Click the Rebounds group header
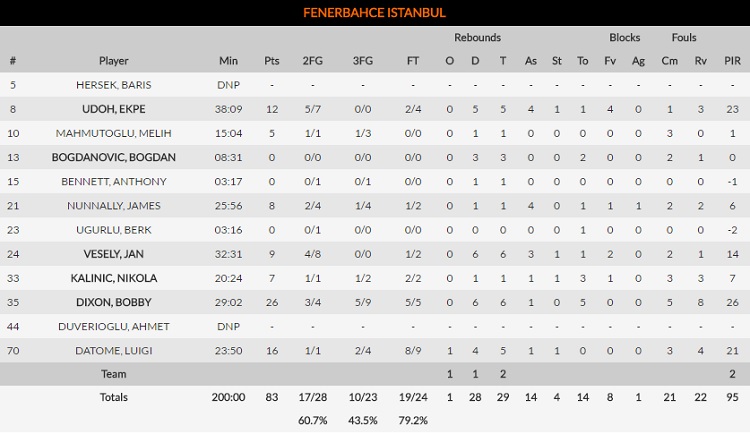 point(477,38)
